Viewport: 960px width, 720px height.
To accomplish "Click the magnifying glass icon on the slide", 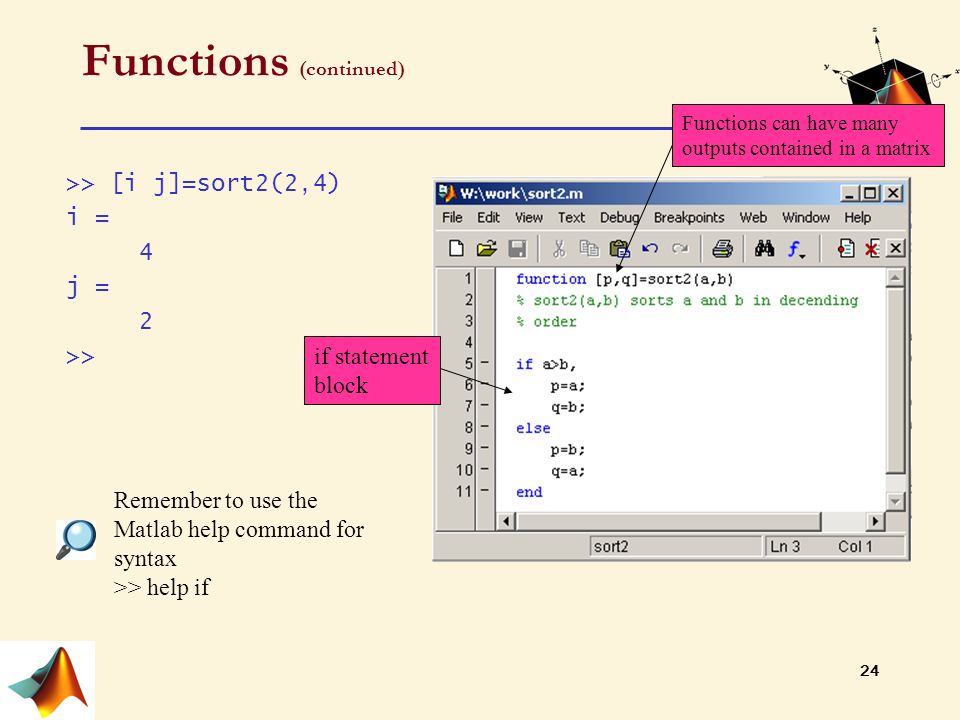I will 76,539.
